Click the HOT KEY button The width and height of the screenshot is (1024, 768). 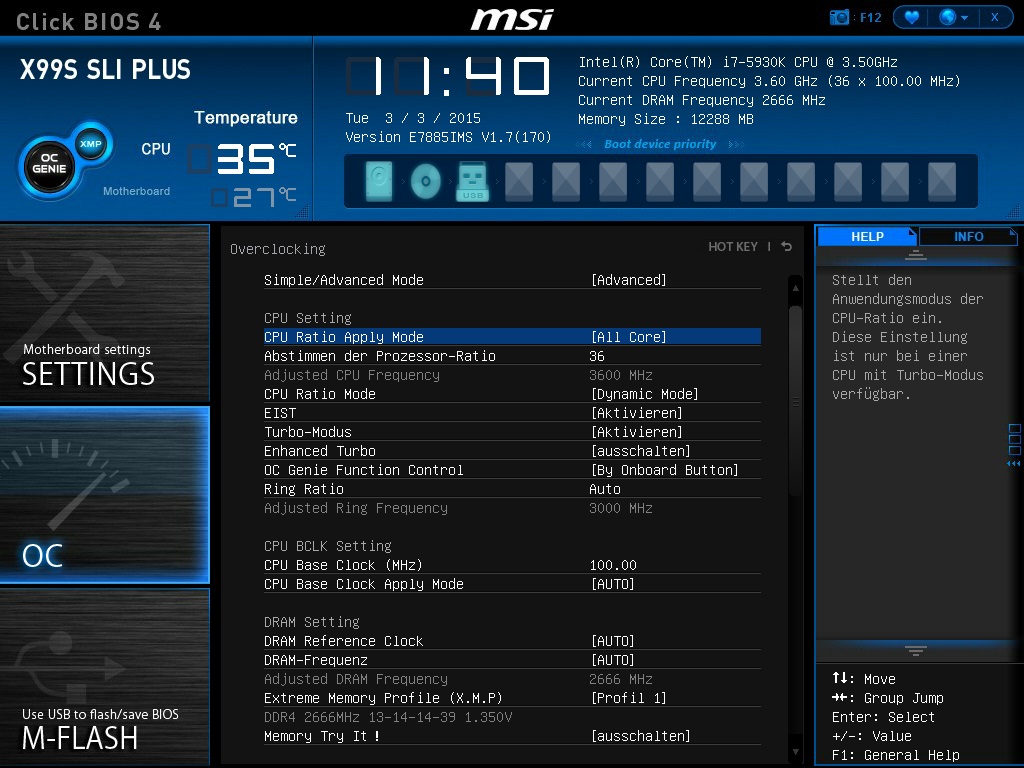coord(733,247)
